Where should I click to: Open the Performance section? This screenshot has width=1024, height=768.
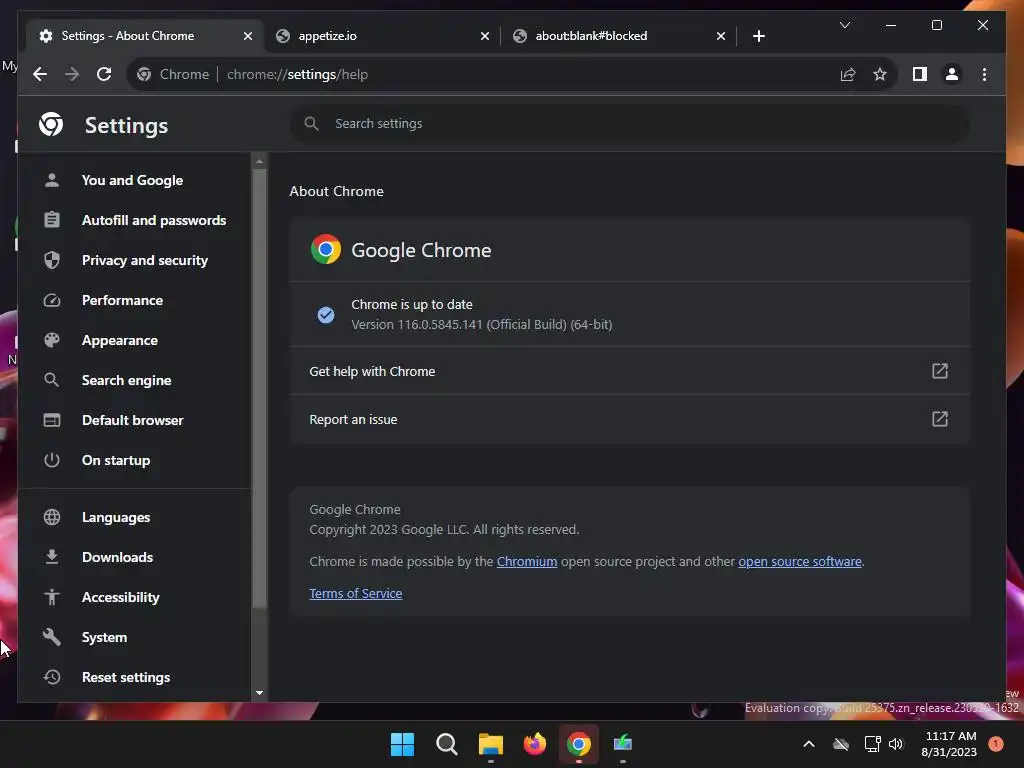134,300
